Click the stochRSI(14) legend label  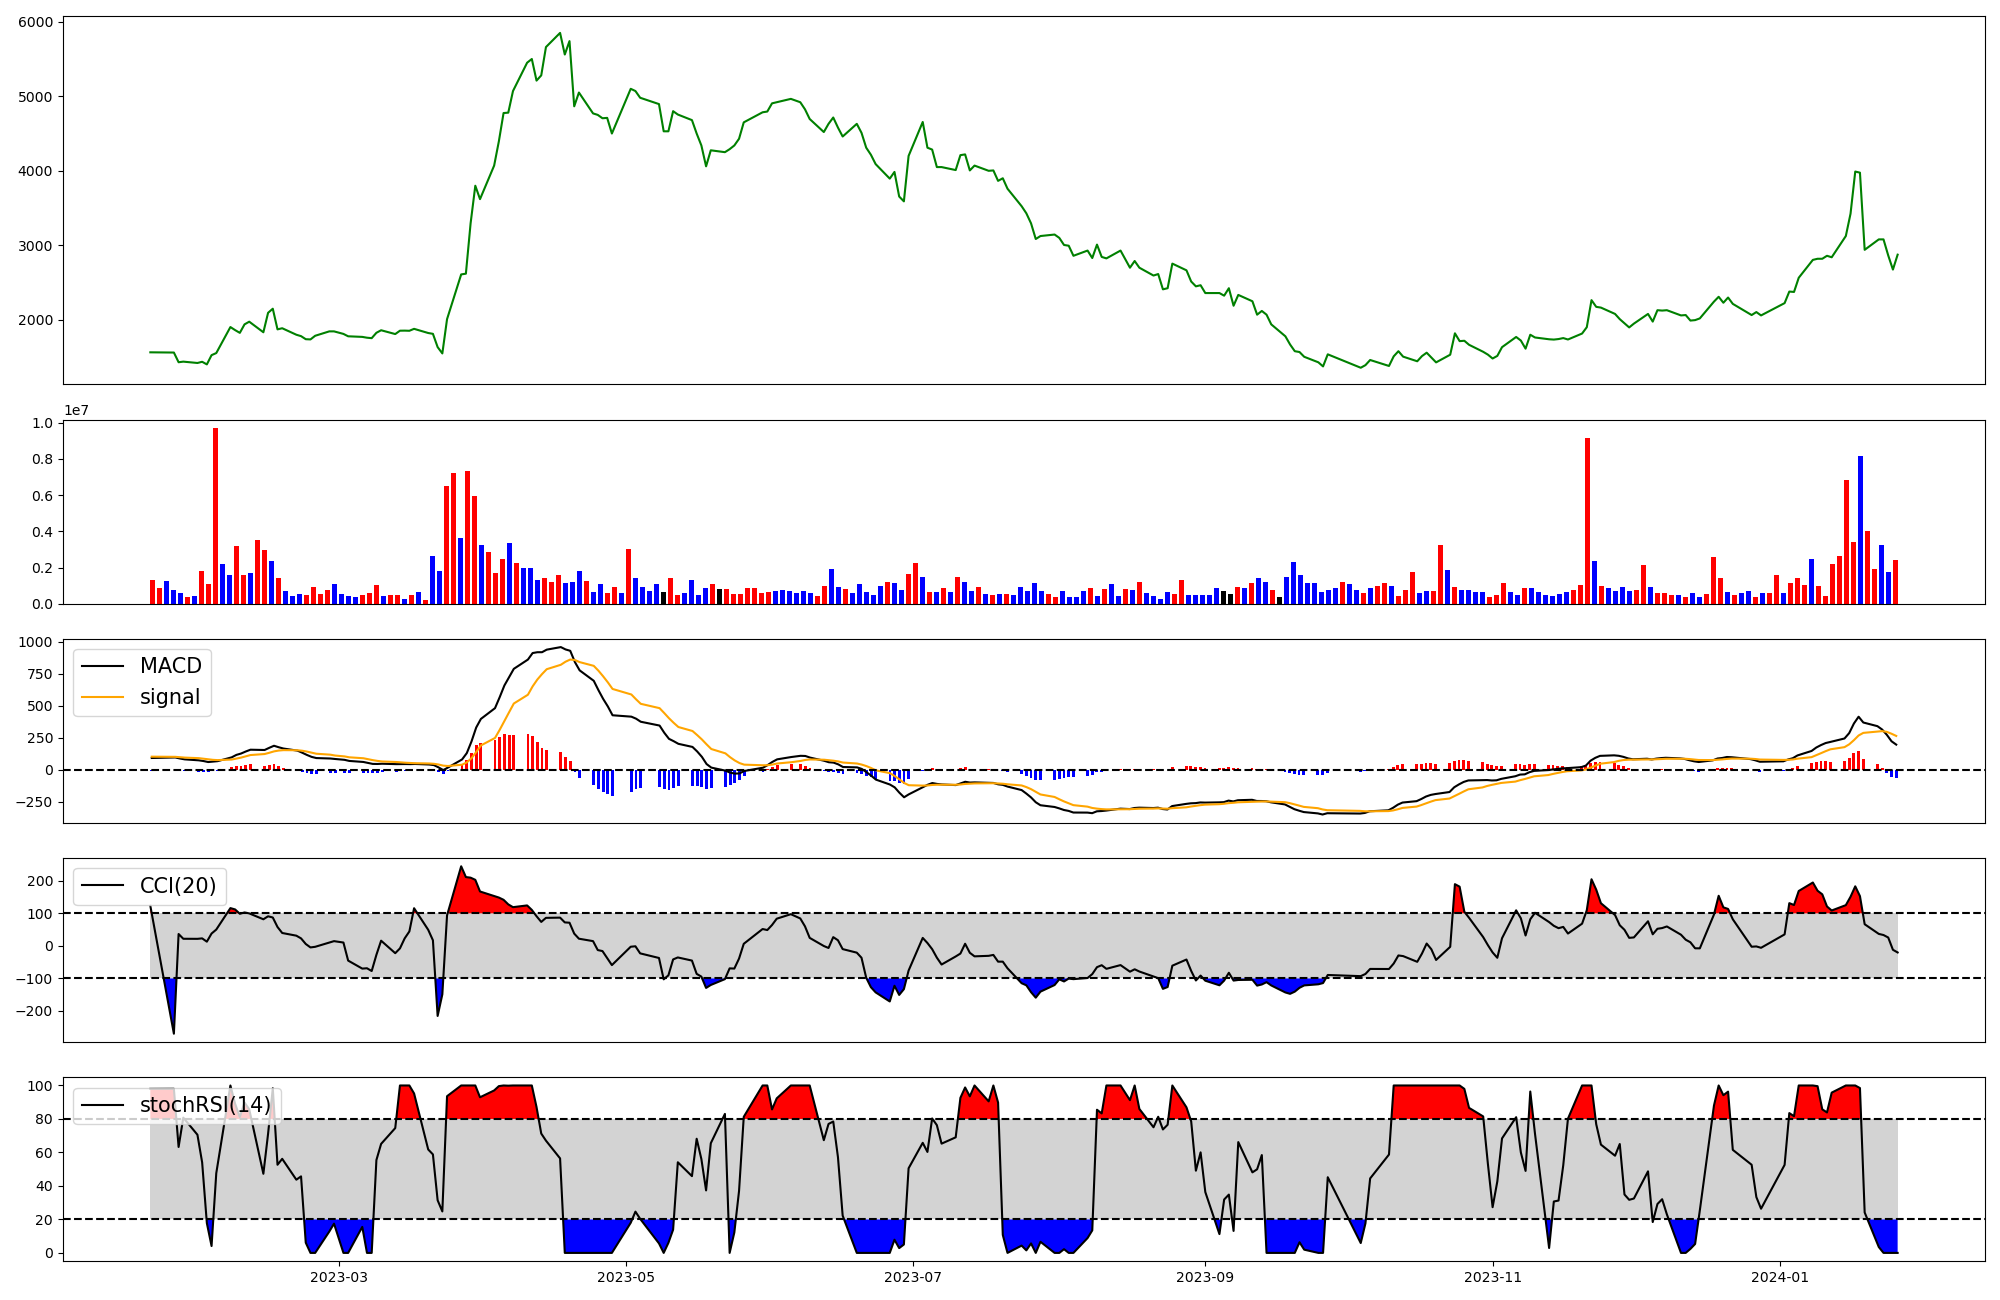pyautogui.click(x=205, y=1105)
